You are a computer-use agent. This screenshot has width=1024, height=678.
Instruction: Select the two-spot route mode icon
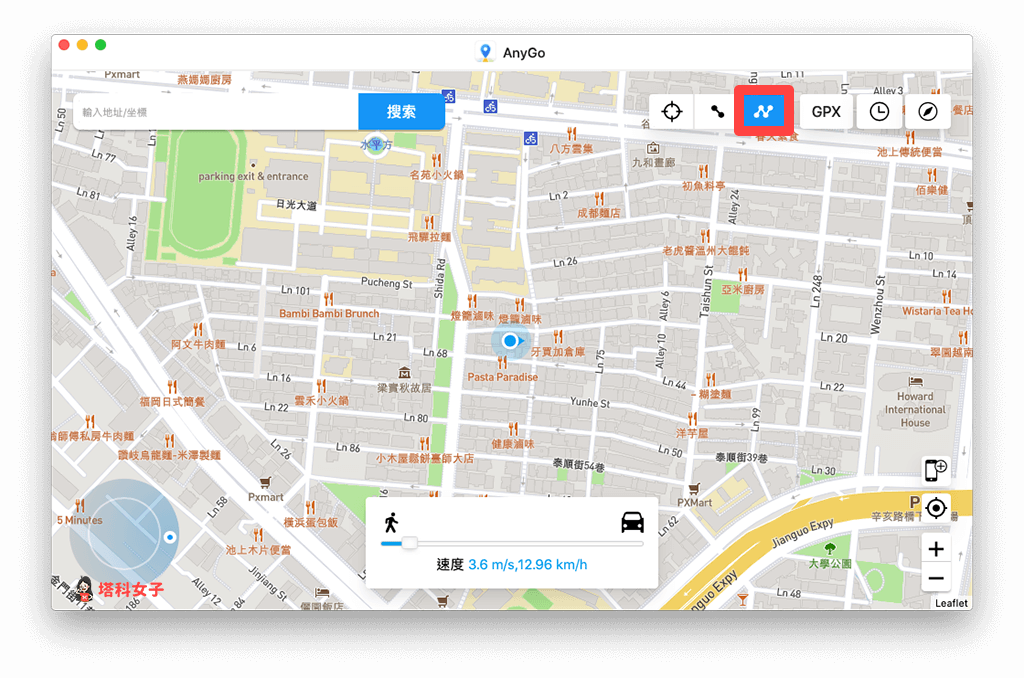pos(717,112)
